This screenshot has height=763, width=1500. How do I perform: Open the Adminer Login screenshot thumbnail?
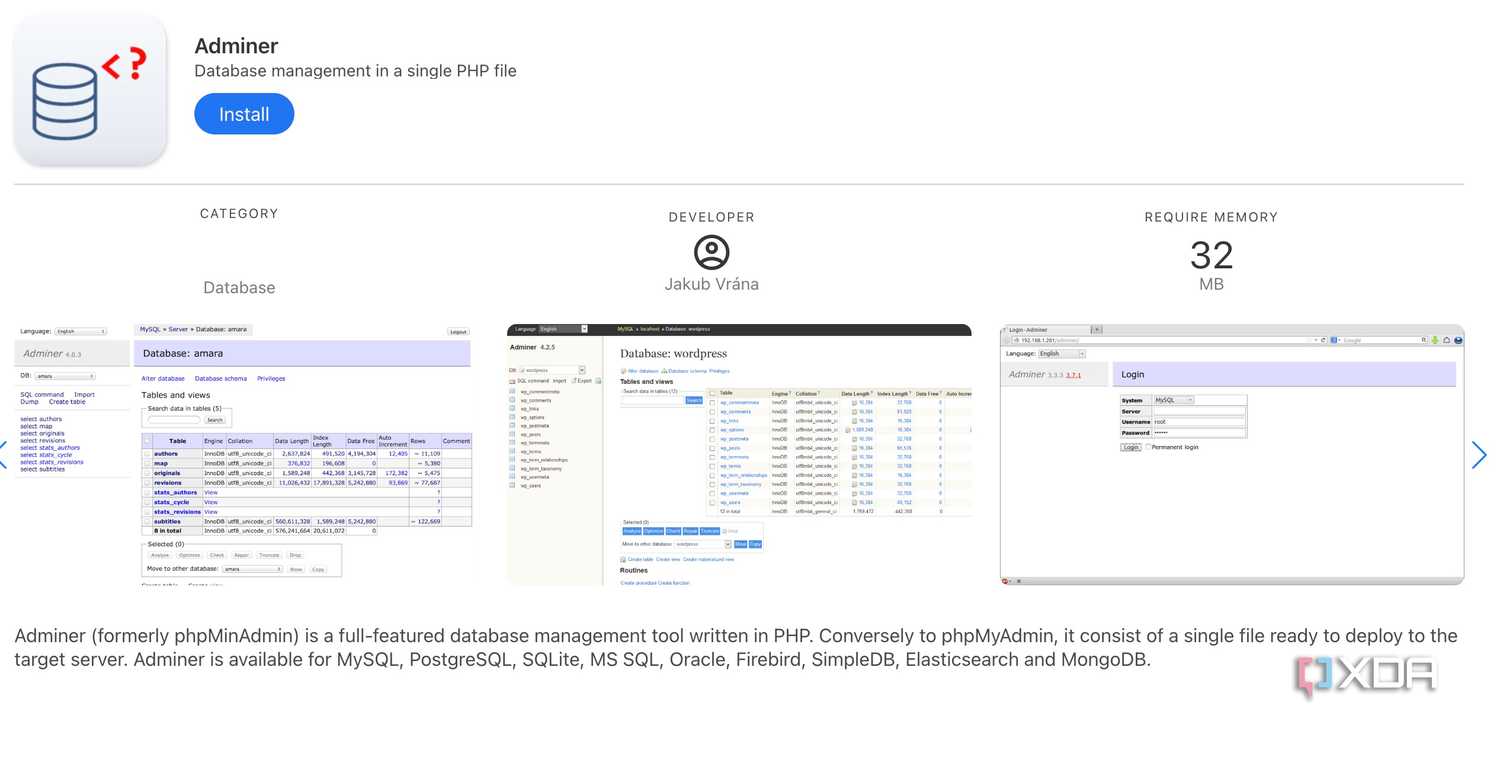[x=1232, y=454]
